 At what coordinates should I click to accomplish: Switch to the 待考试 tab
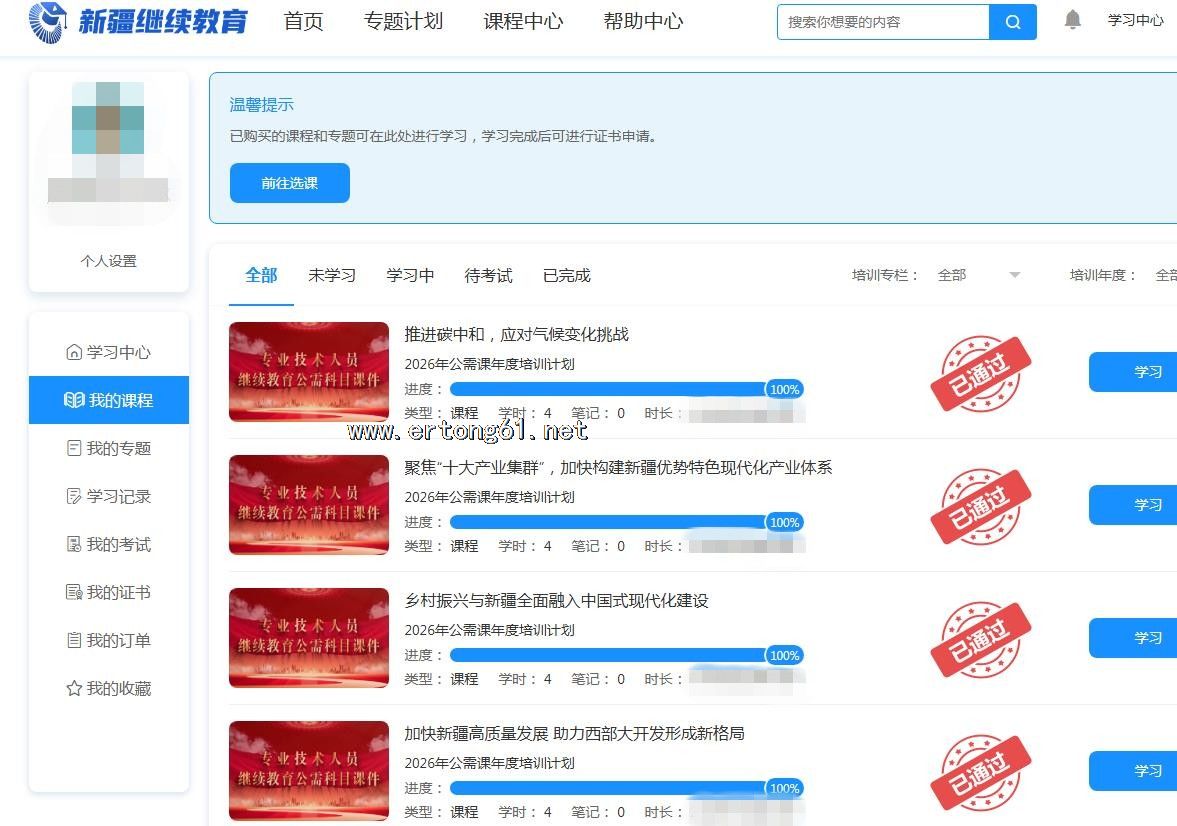(x=488, y=275)
